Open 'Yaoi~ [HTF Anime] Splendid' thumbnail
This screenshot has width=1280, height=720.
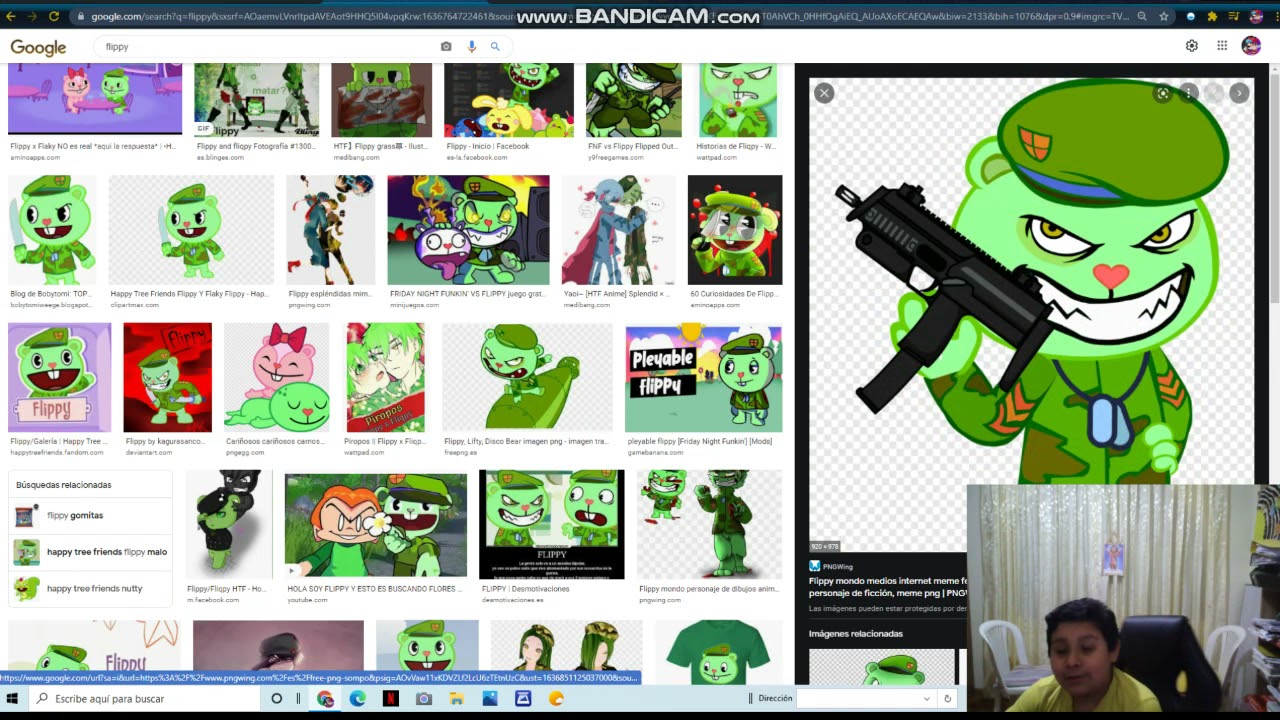(618, 230)
